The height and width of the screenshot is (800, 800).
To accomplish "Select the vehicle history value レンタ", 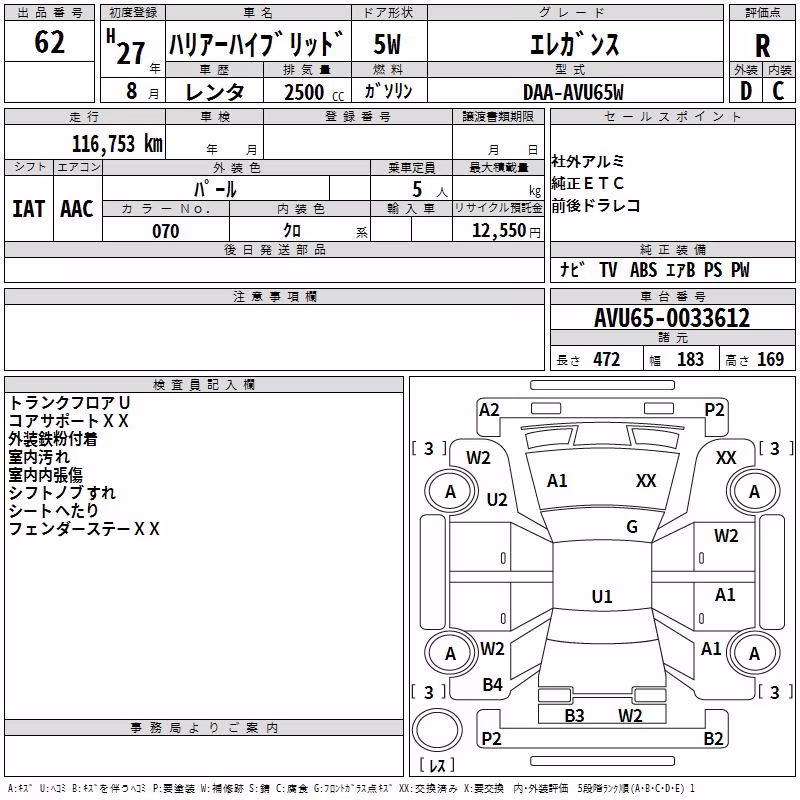I will (215, 92).
